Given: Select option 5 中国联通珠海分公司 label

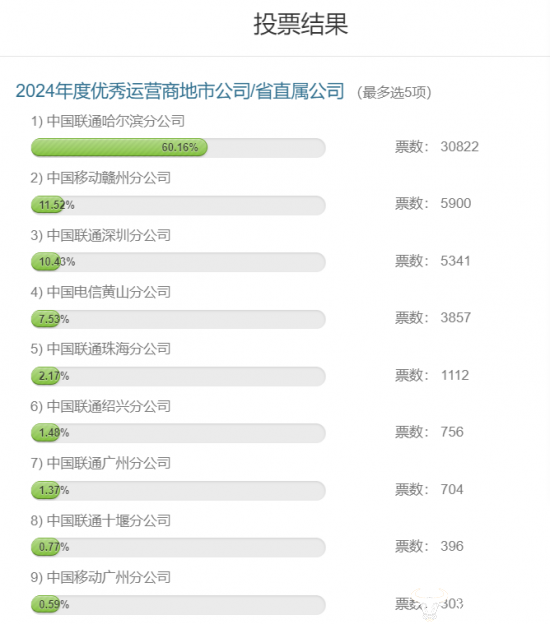Looking at the screenshot, I should click(101, 349).
